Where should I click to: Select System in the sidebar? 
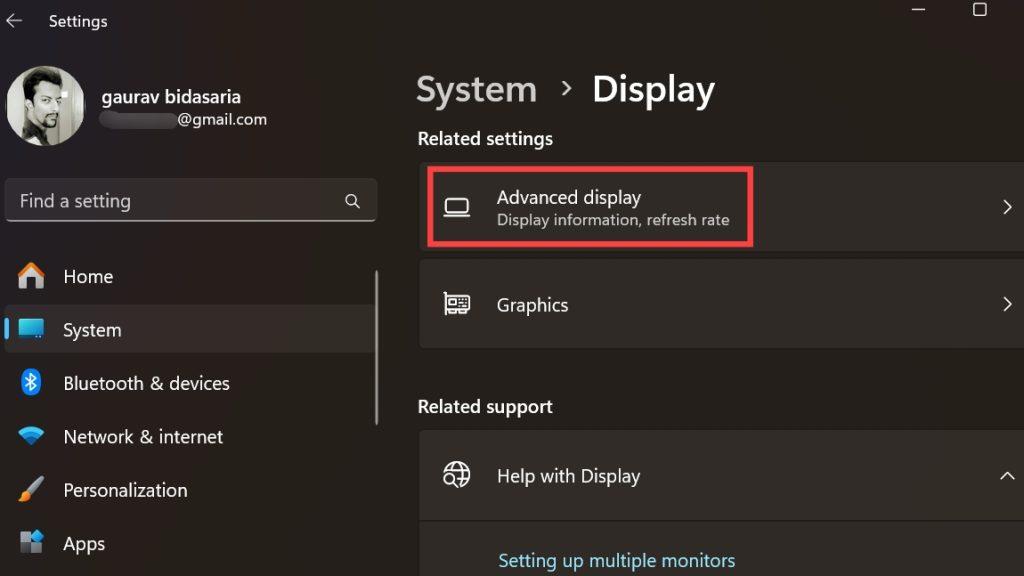[x=189, y=330]
